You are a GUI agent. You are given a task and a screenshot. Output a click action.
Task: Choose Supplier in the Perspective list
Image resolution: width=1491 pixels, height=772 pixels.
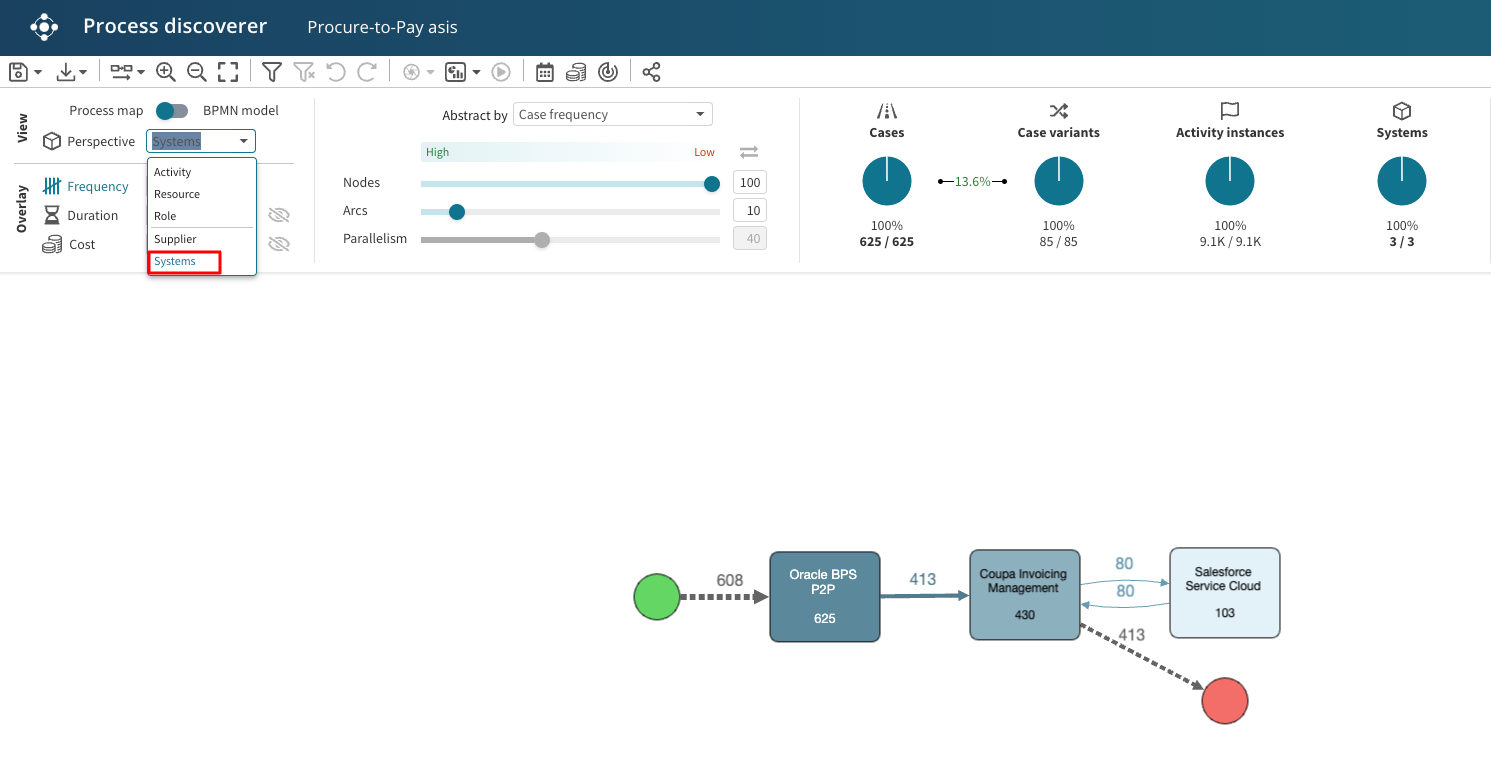tap(175, 239)
